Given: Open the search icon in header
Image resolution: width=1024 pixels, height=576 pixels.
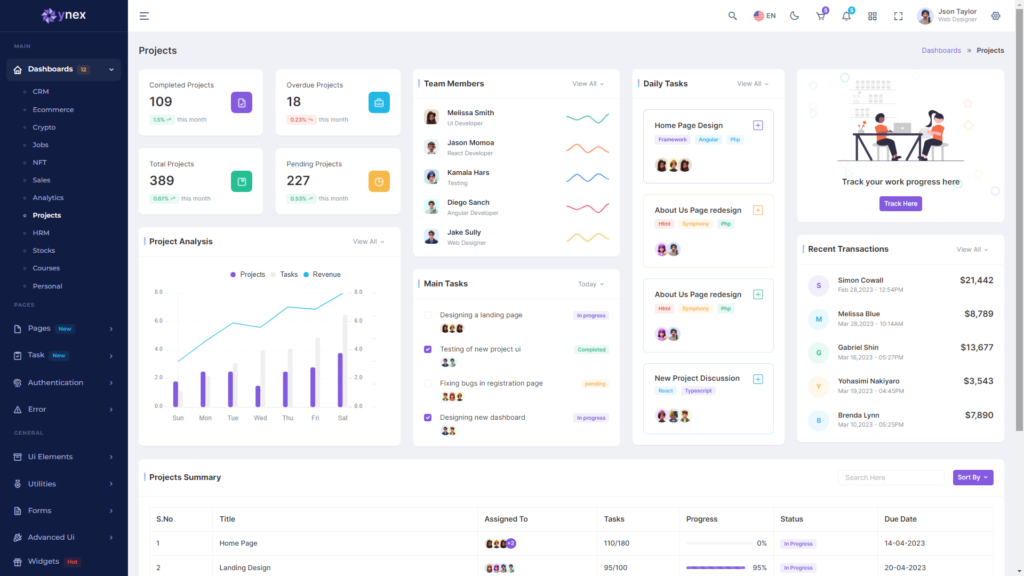Looking at the screenshot, I should point(733,16).
